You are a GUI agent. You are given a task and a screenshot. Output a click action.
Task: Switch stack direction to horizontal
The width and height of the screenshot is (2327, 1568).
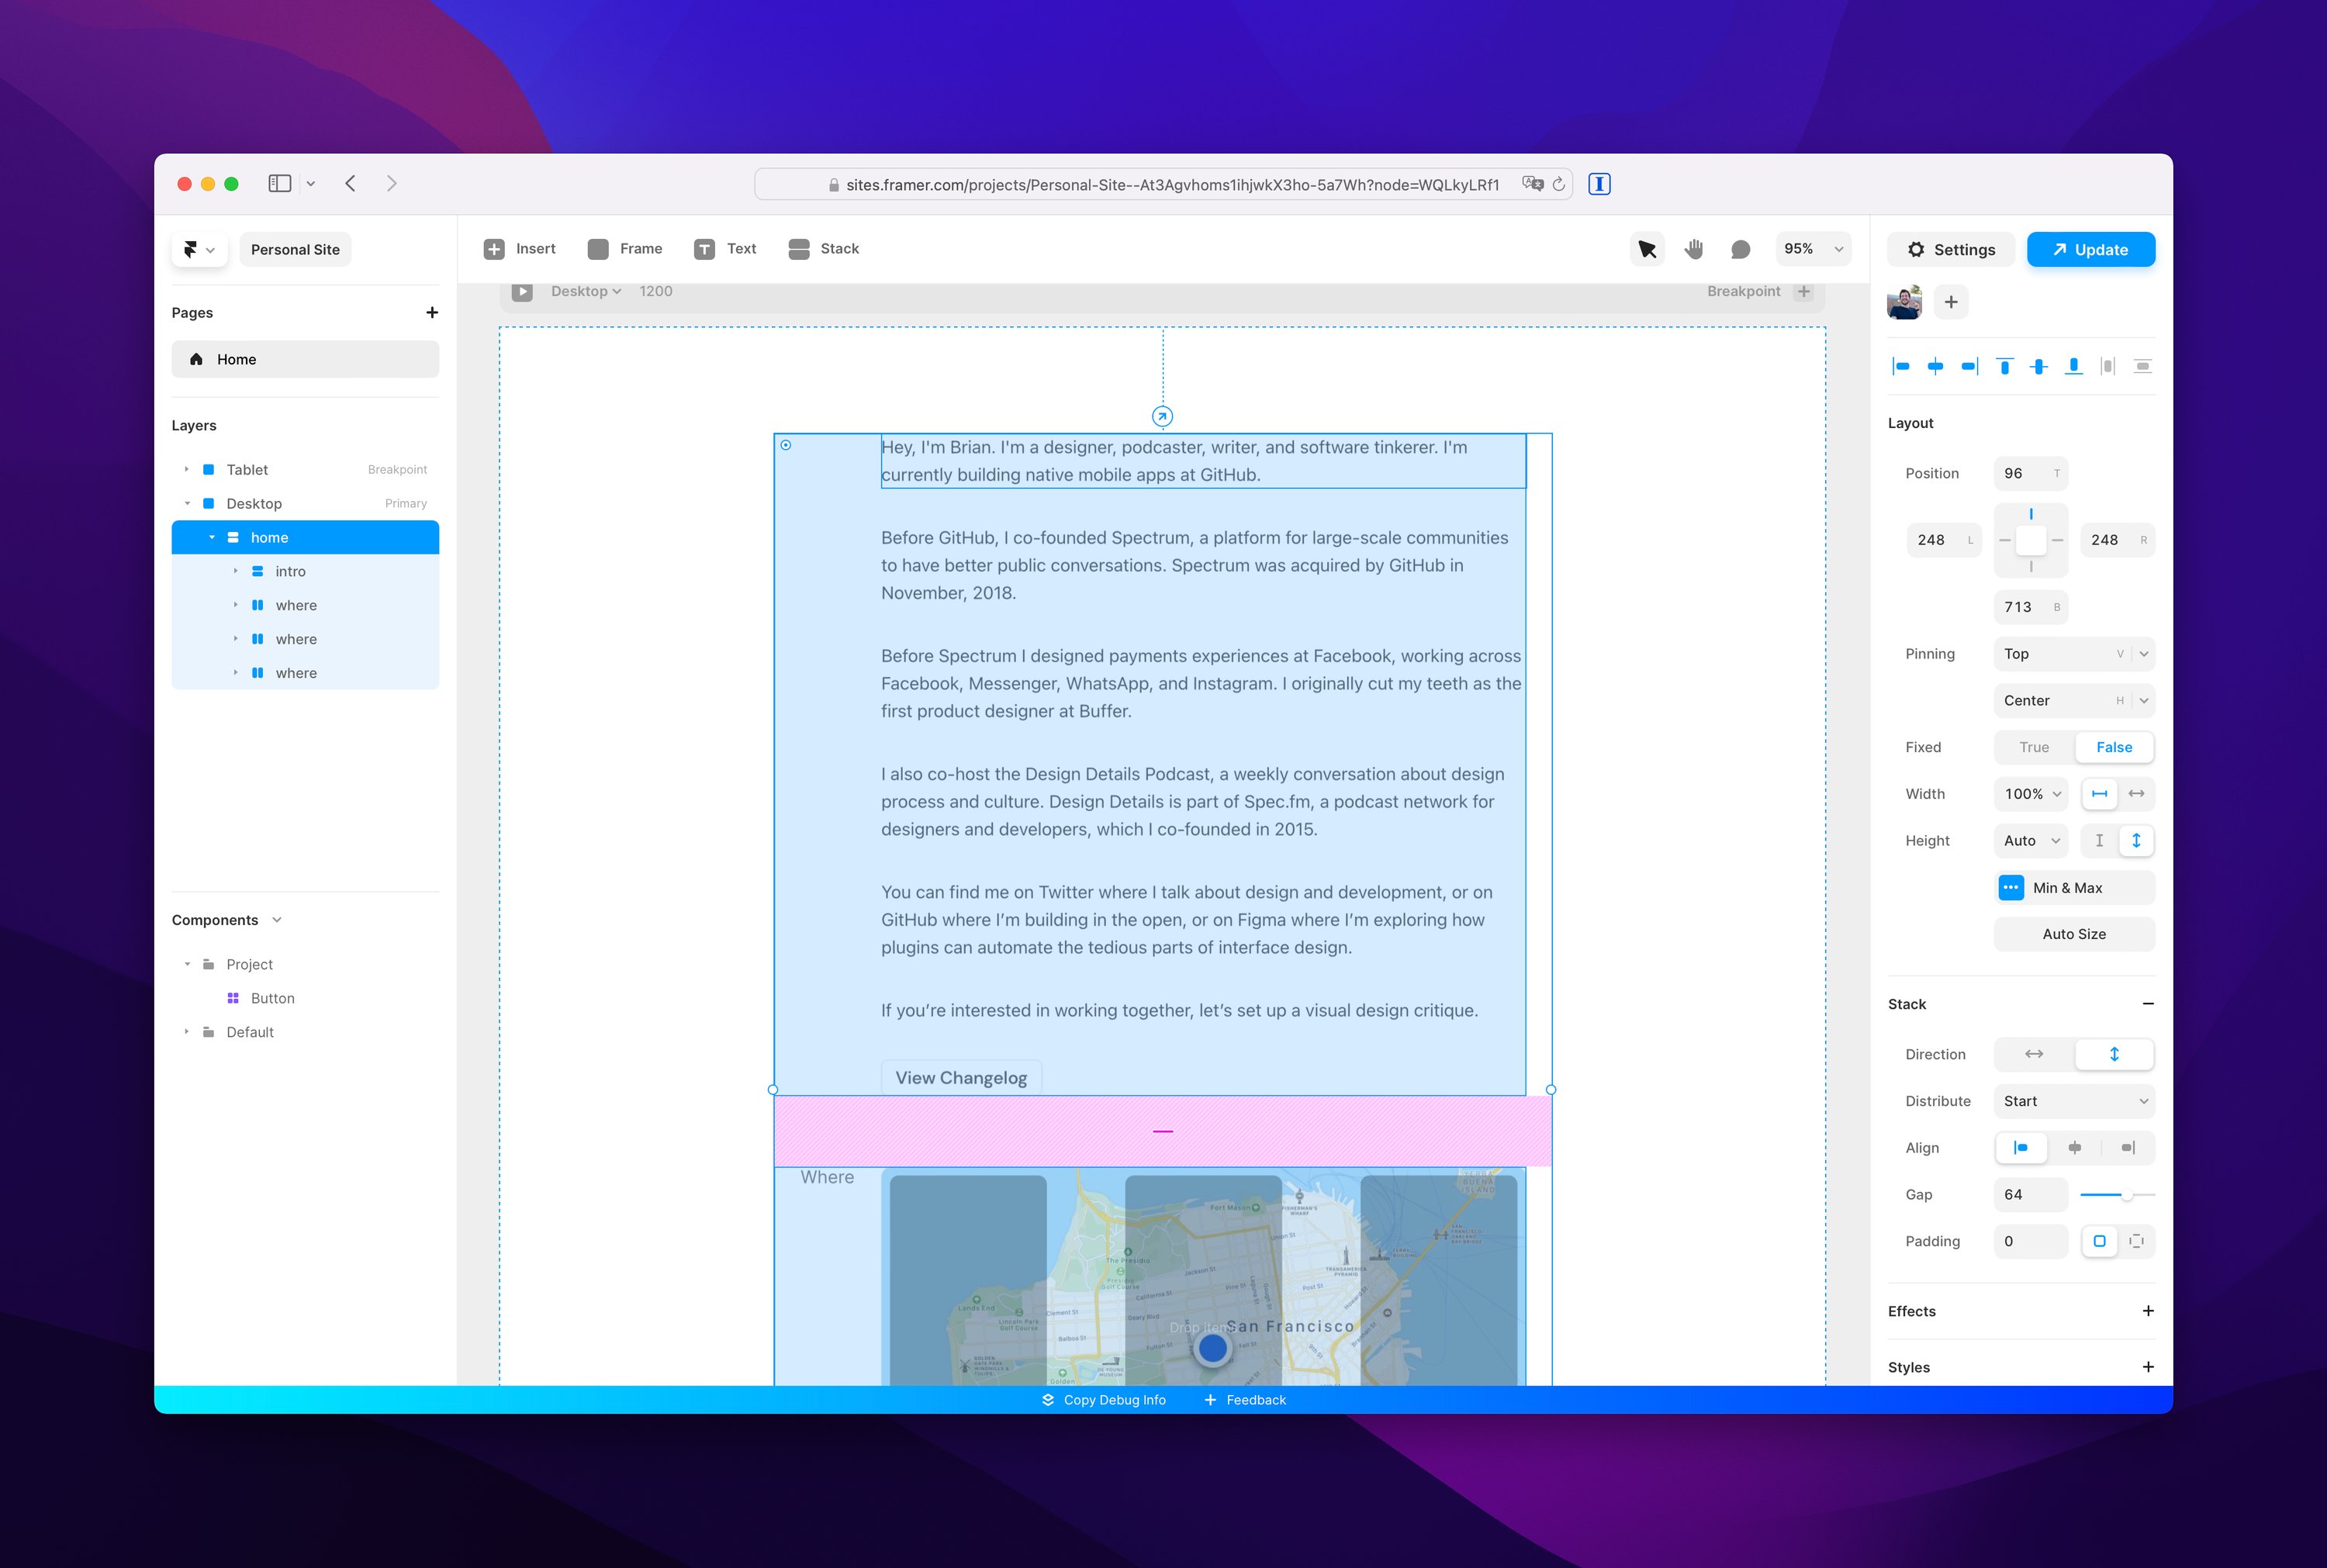pyautogui.click(x=2033, y=1054)
